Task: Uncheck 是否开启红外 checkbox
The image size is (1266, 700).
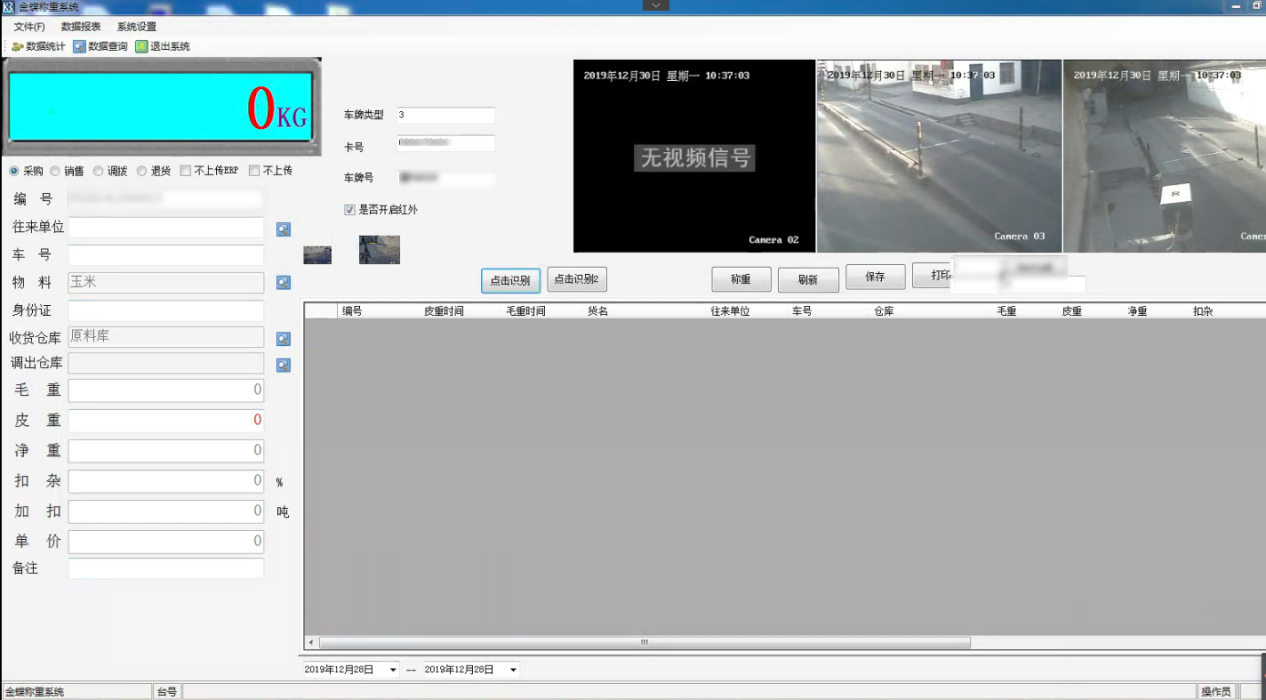Action: (350, 210)
